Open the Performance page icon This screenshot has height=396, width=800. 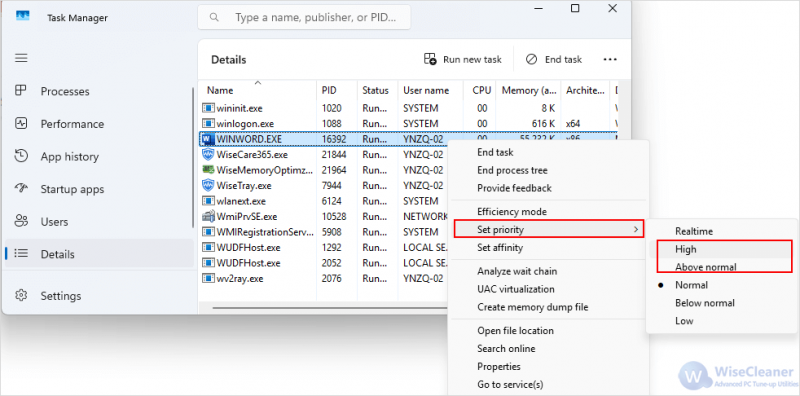point(21,123)
